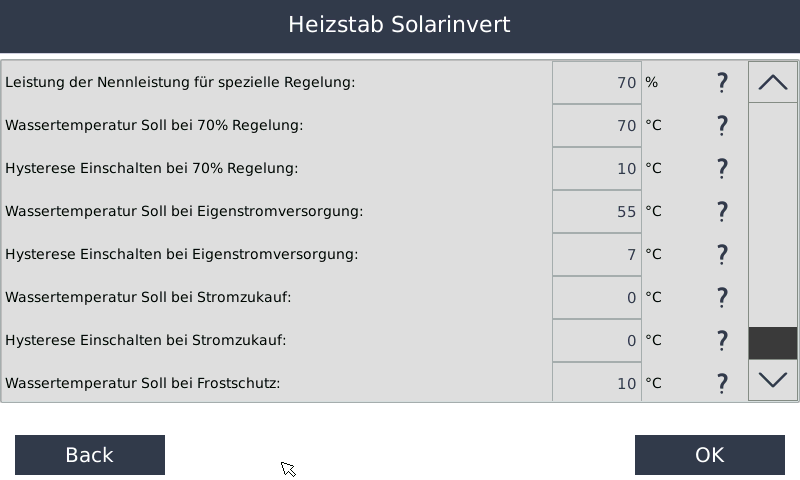Show help for Wassertemperatur Soll bei Stromzukauf
This screenshot has width=800, height=480.
pos(722,297)
